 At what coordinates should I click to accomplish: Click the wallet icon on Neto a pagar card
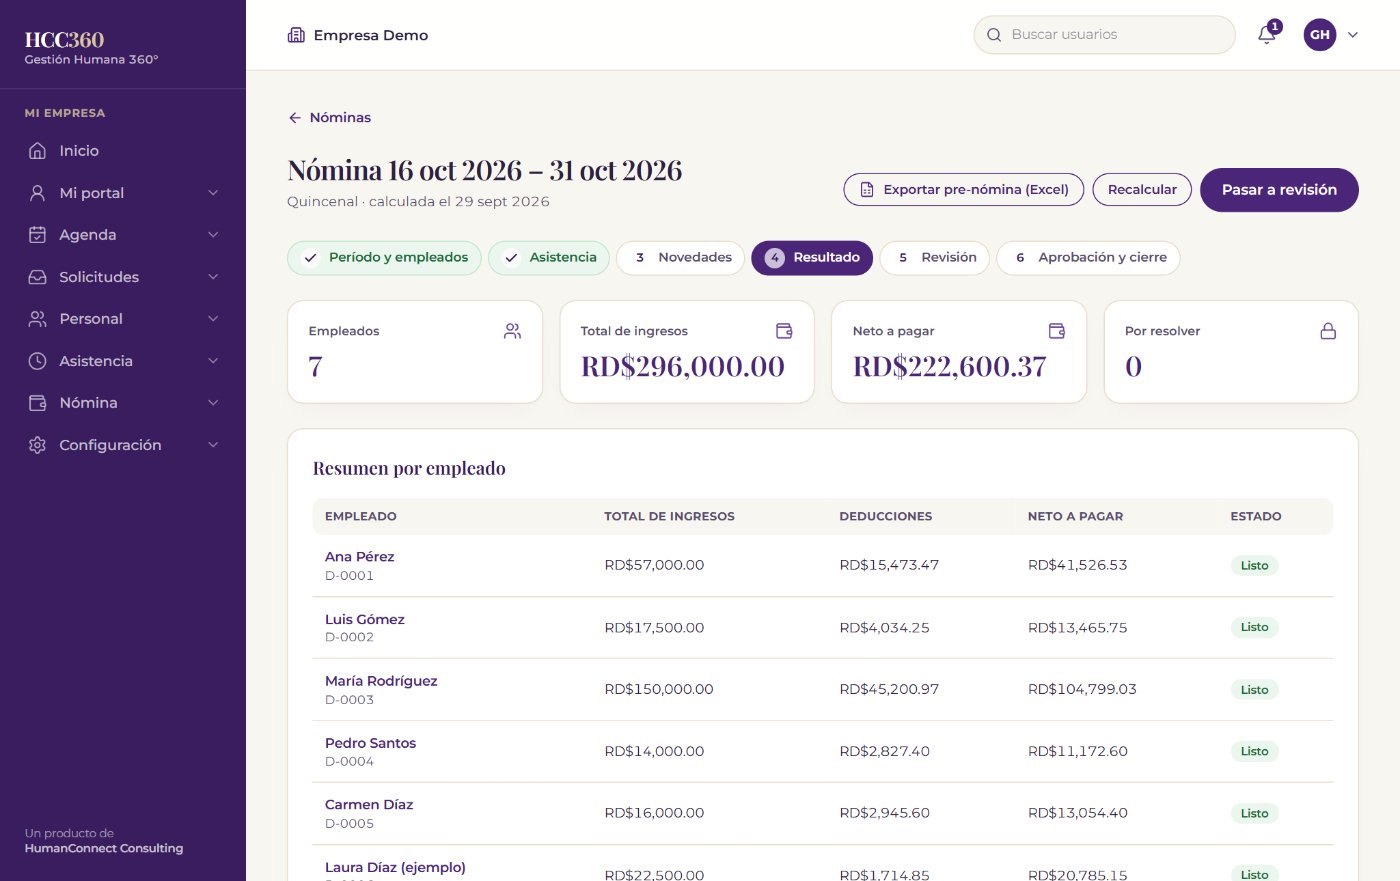coord(1056,331)
